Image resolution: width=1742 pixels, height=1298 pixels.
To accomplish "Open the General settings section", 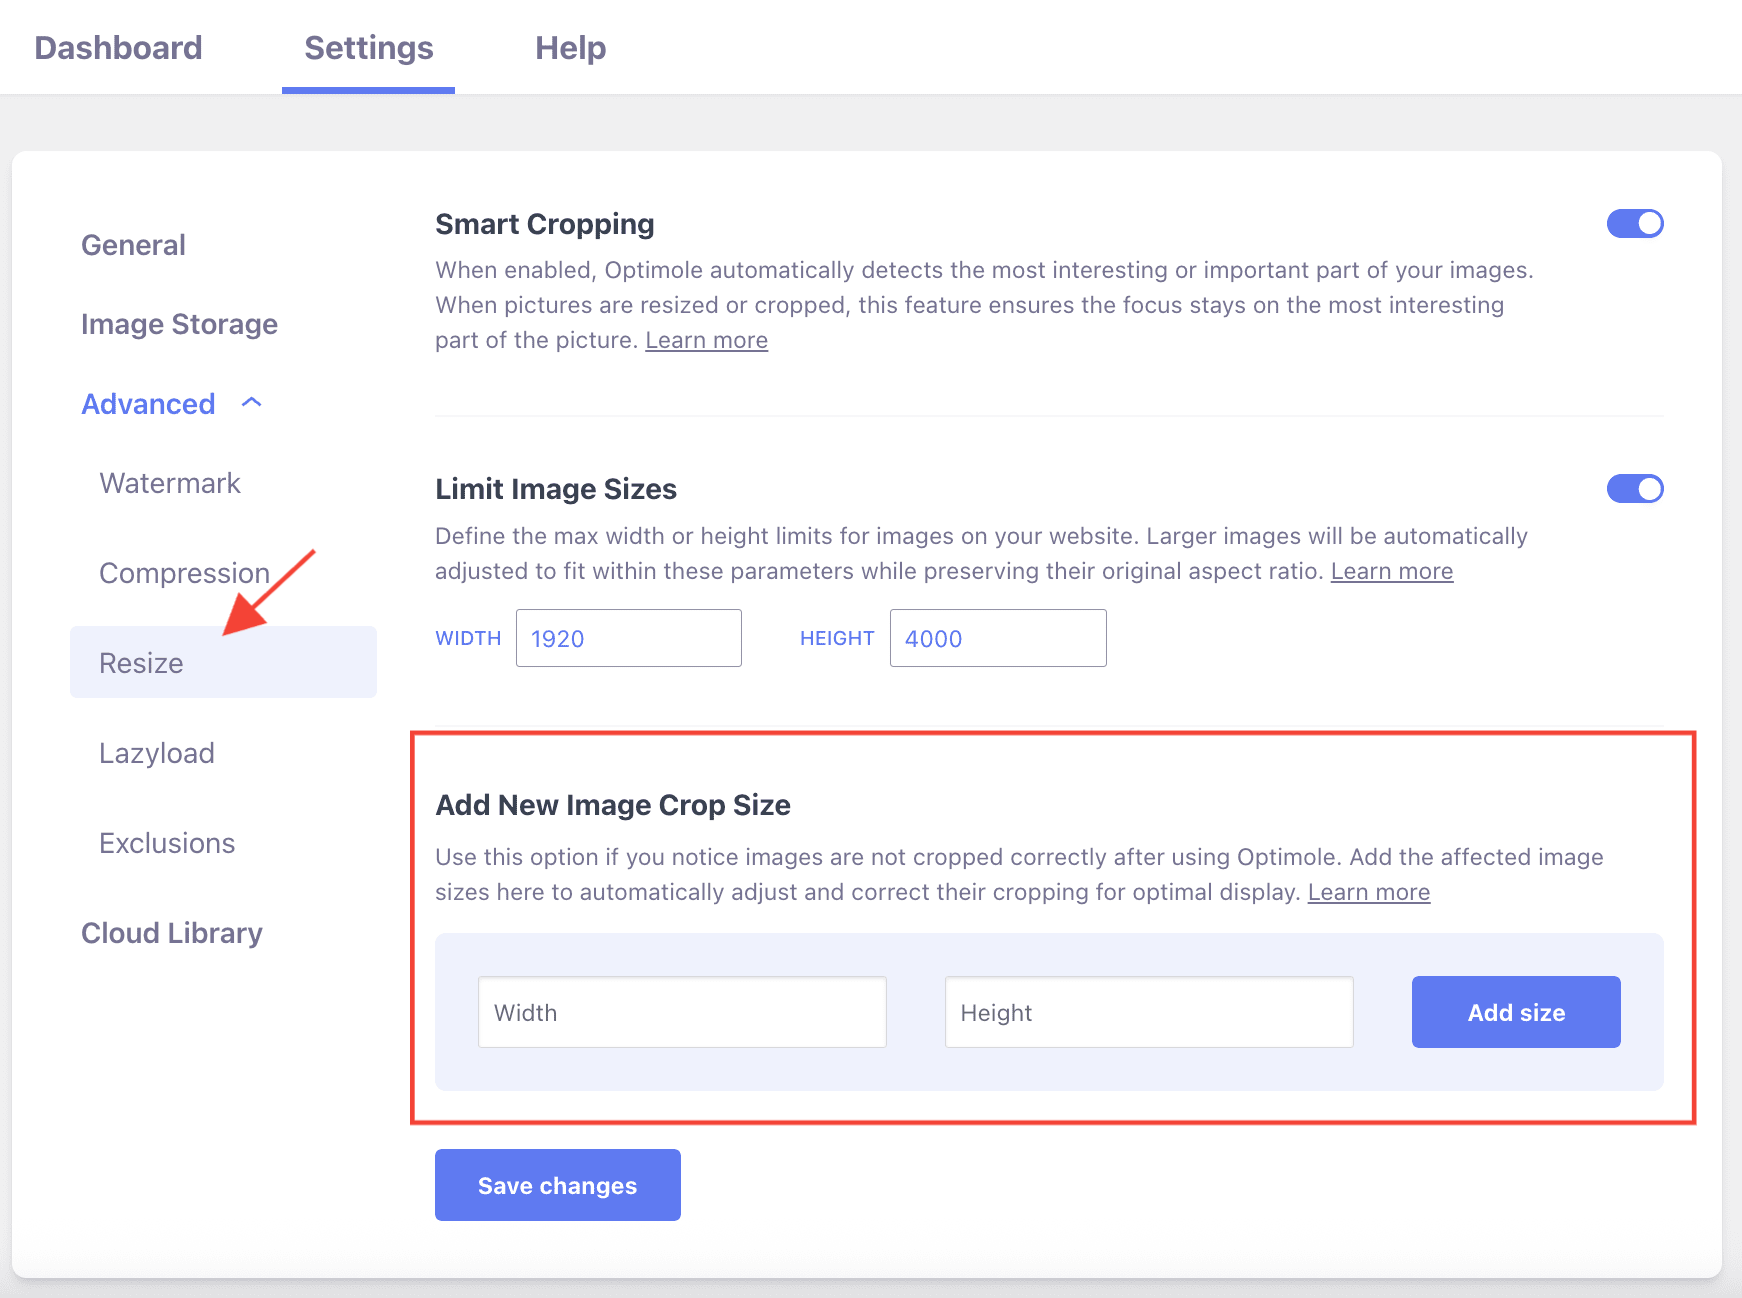I will click(x=133, y=245).
